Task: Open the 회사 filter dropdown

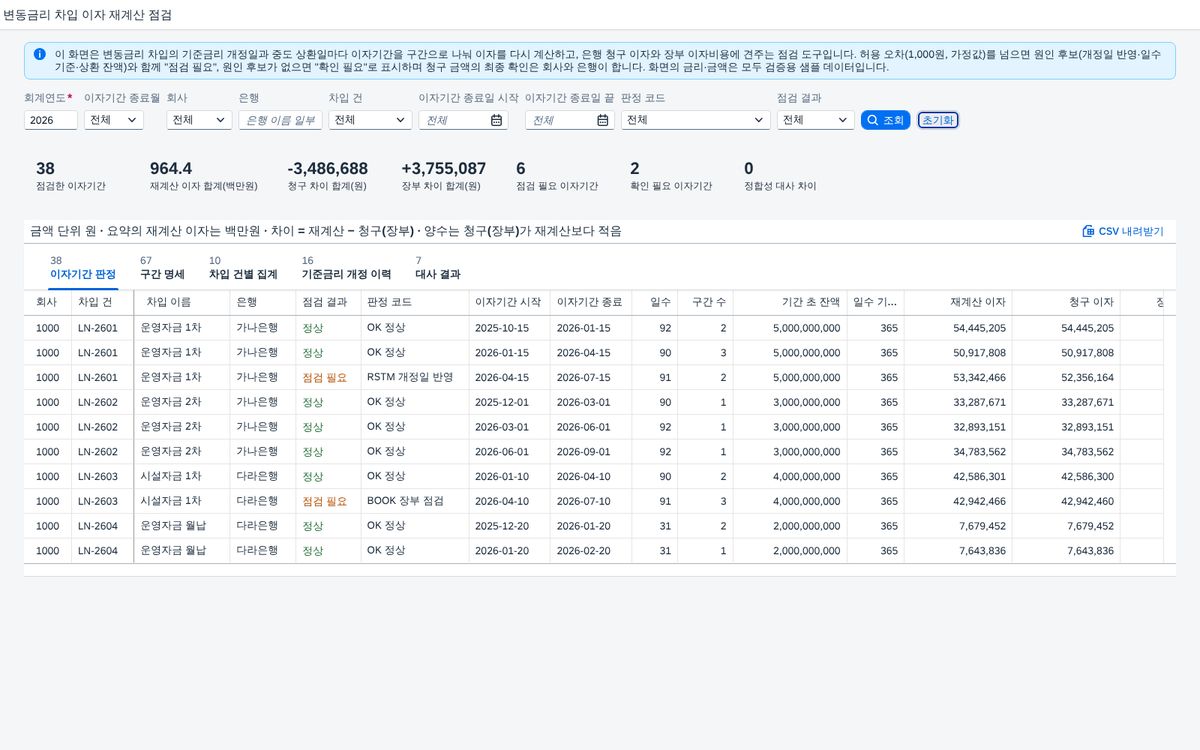Action: point(199,120)
